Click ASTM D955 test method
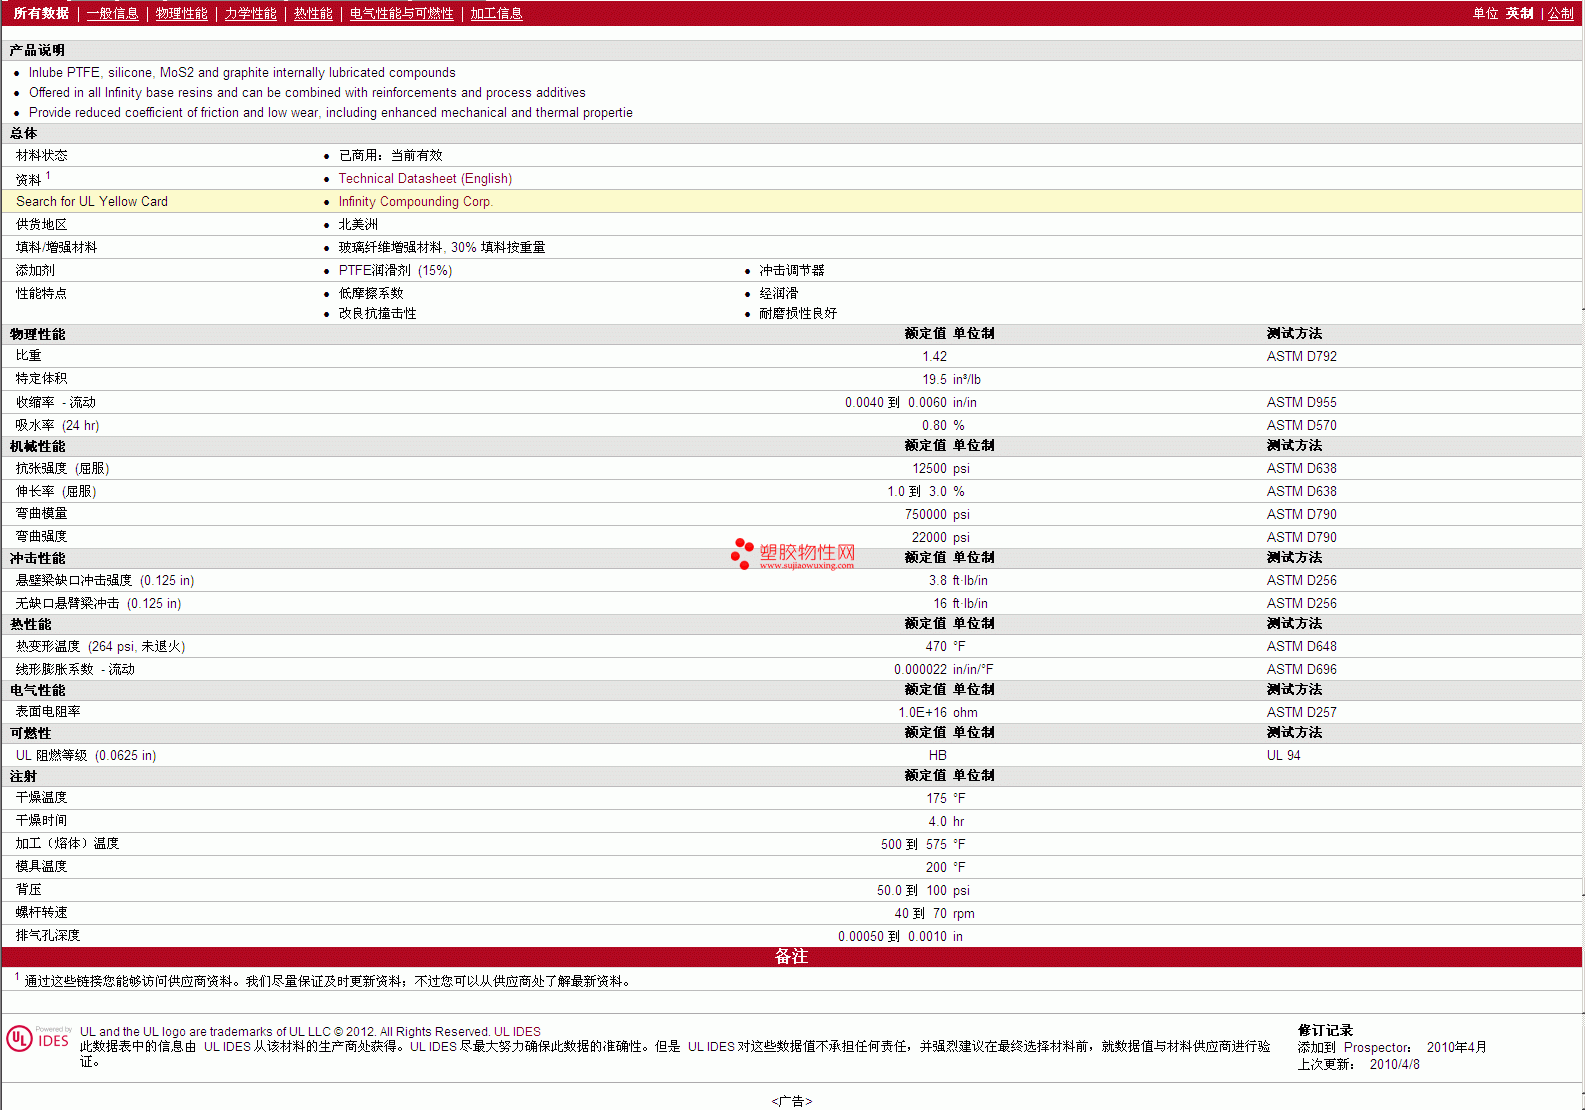 tap(1302, 403)
